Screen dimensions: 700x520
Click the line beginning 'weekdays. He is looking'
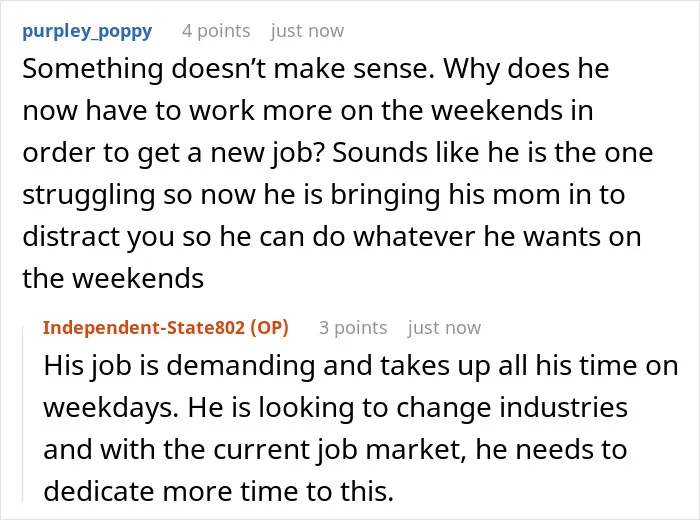tap(336, 407)
